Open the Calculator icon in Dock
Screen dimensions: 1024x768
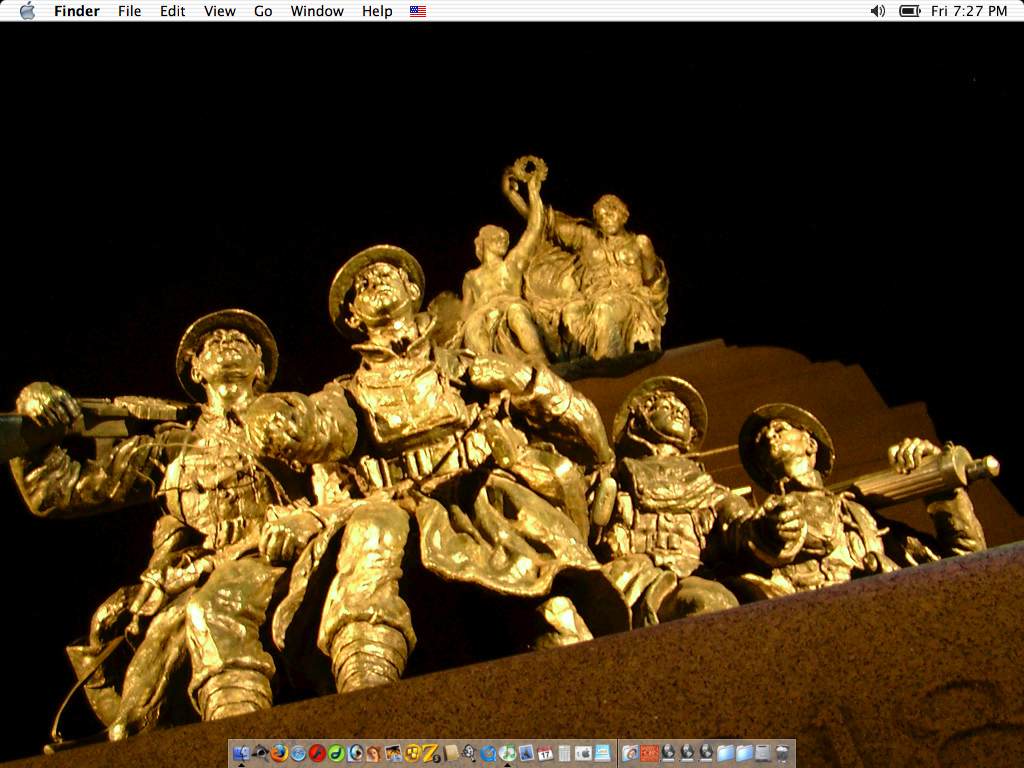(564, 753)
